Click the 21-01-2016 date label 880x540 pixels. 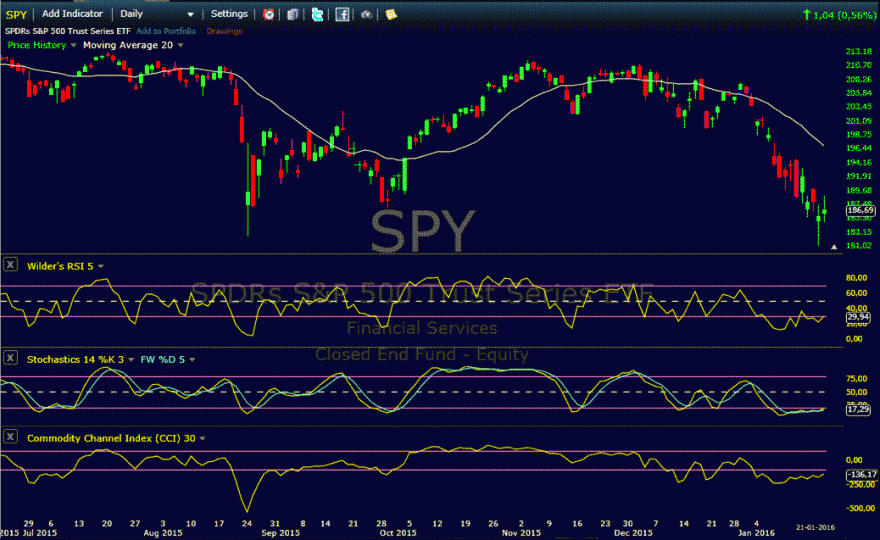tap(815, 527)
